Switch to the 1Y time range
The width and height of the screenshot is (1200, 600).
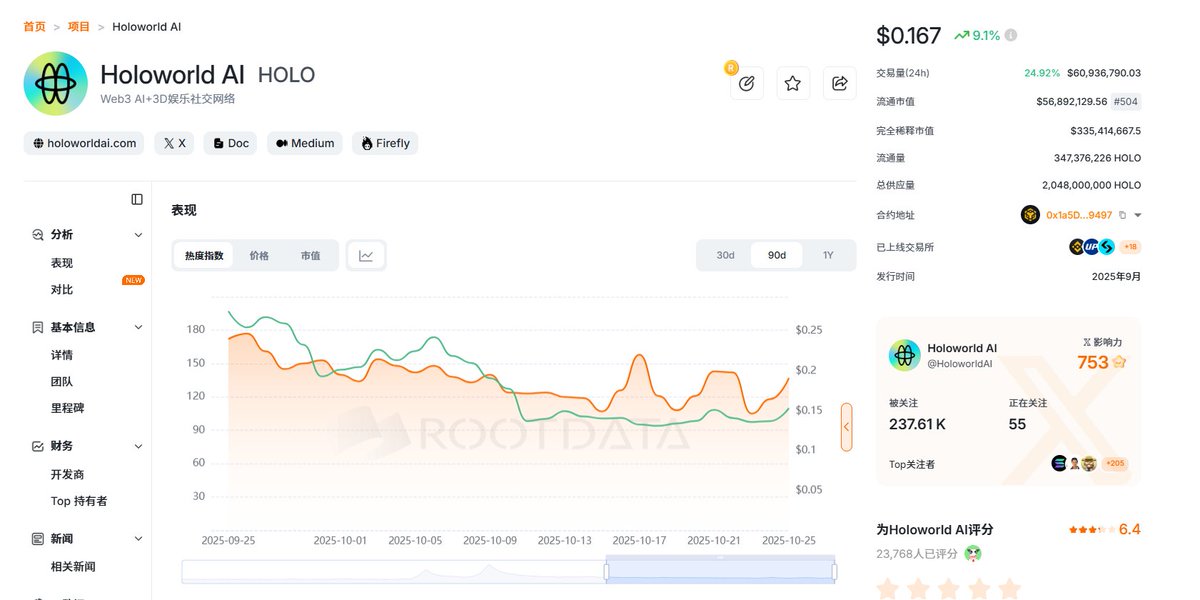(x=827, y=255)
